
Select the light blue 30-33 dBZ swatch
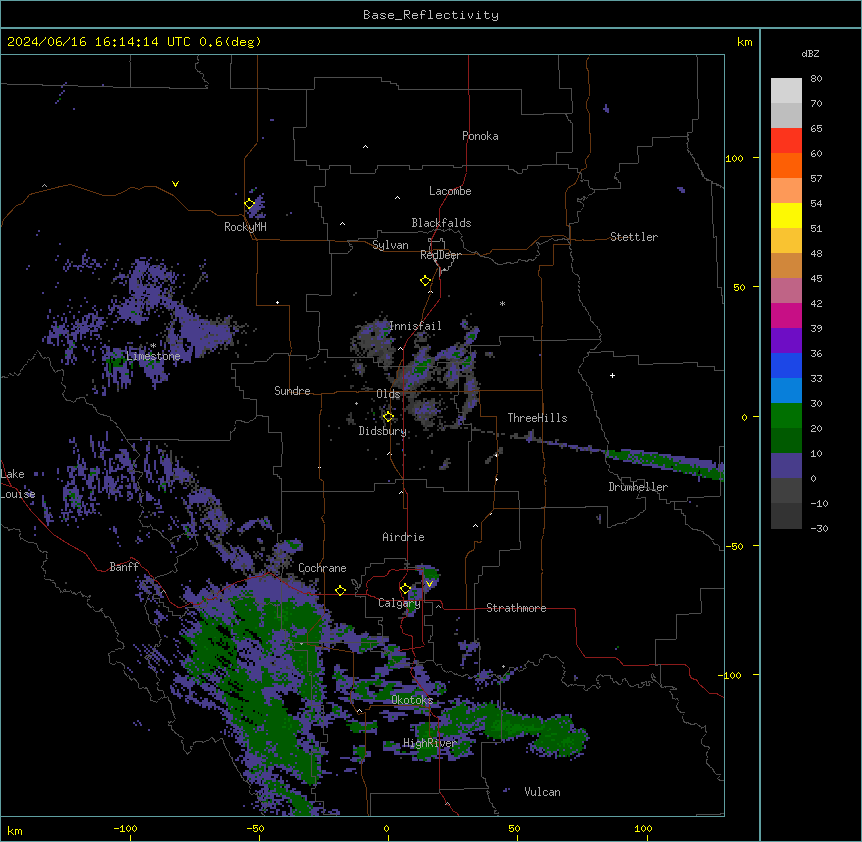click(786, 391)
